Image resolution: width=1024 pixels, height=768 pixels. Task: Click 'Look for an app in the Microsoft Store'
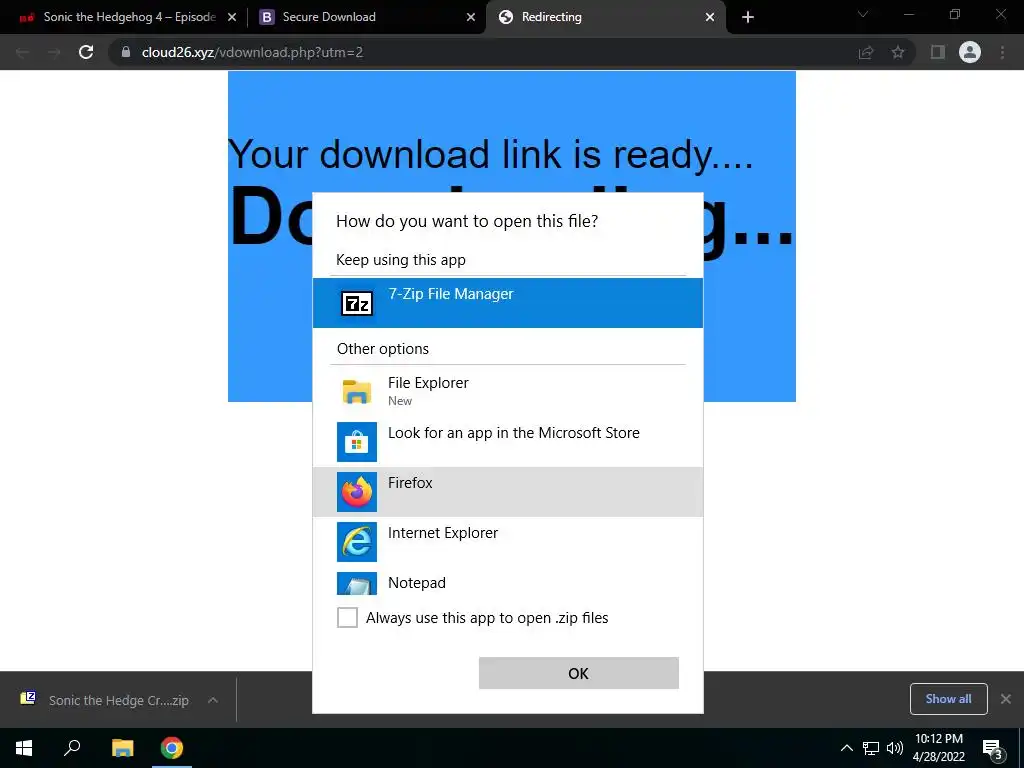[x=514, y=433]
